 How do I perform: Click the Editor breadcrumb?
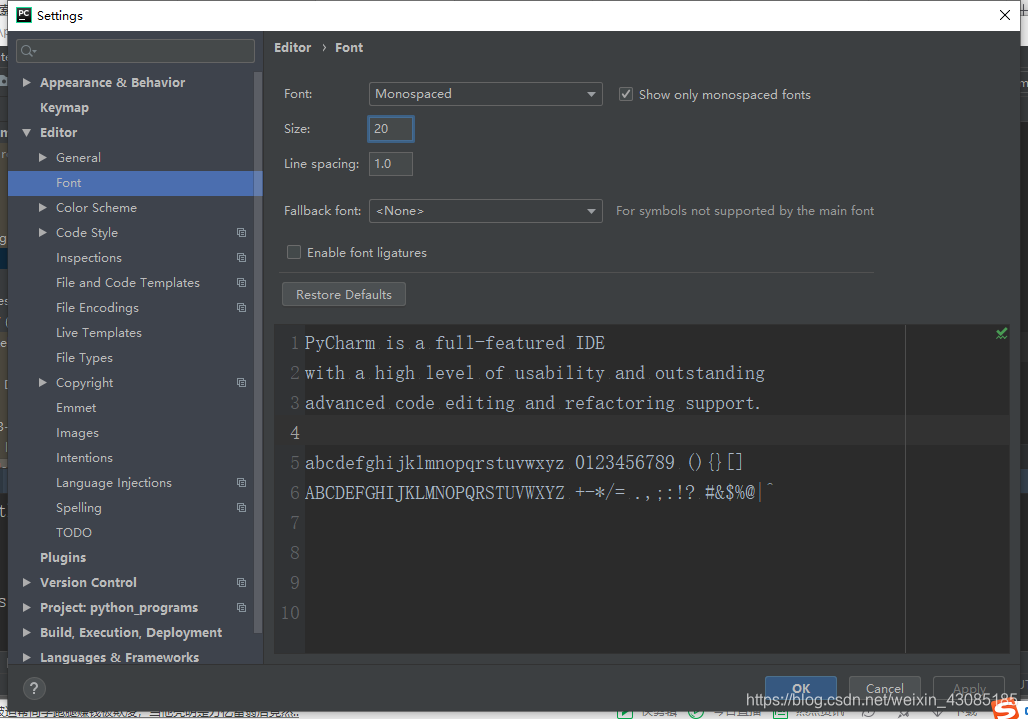[292, 48]
